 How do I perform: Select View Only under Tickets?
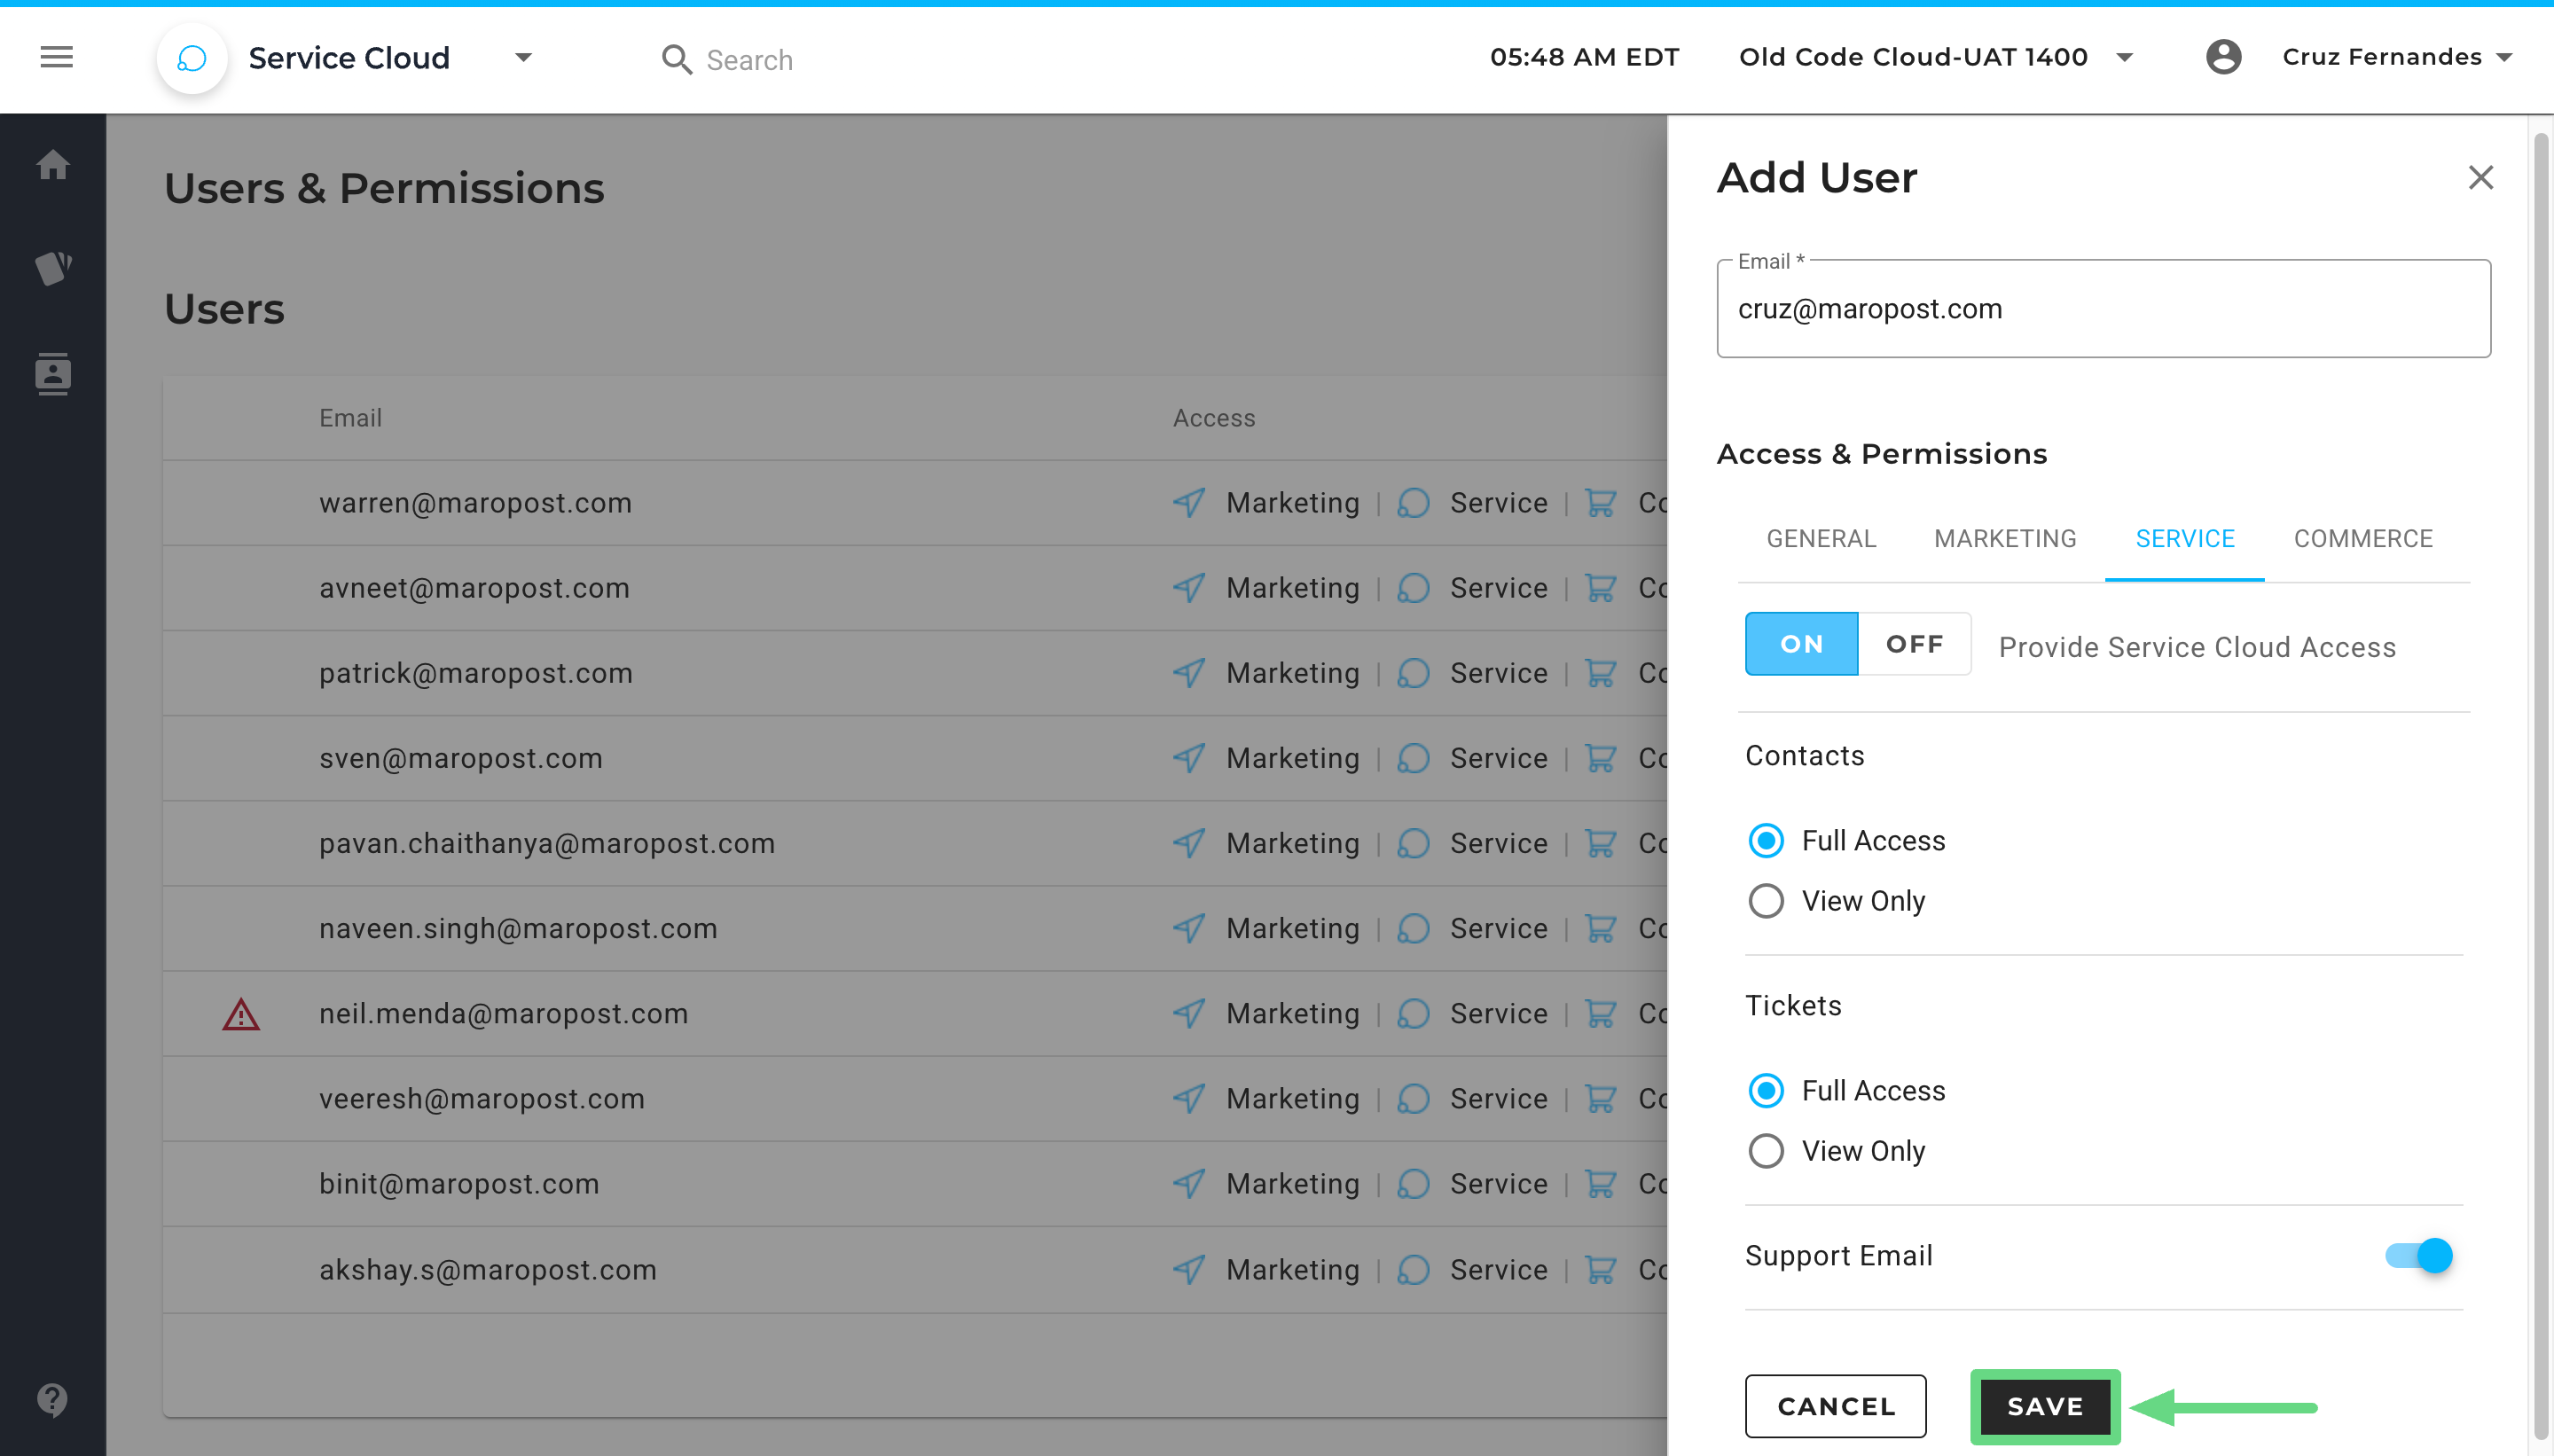click(x=1766, y=1151)
